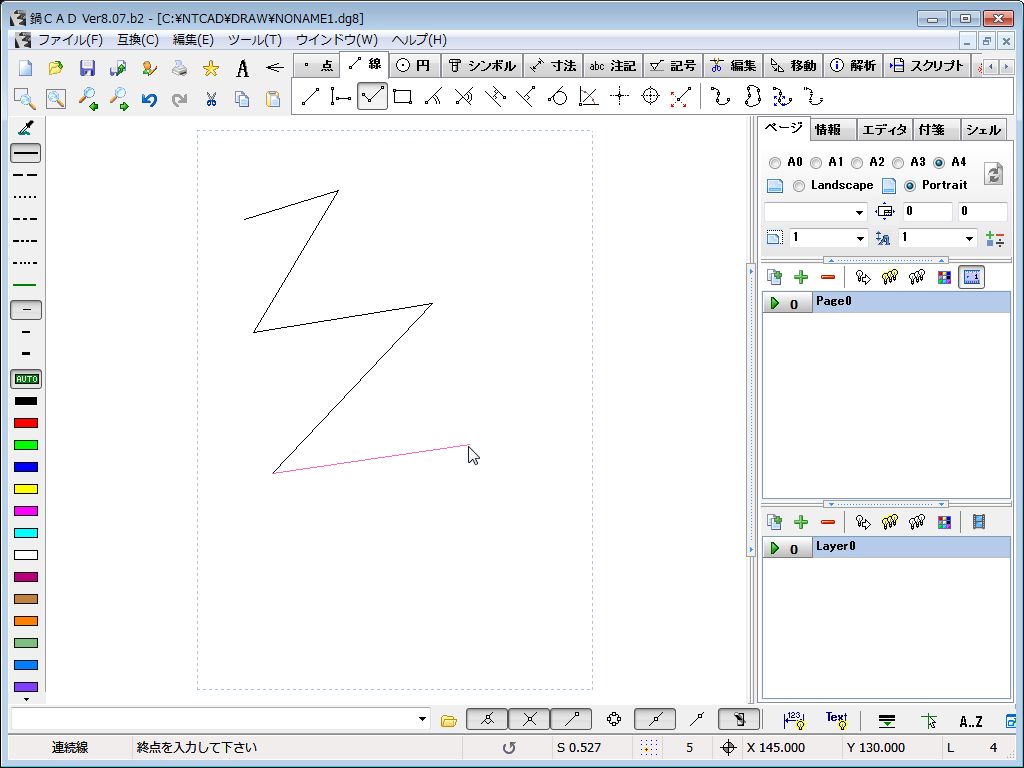The image size is (1024, 768).
Task: Switch to the 円 toolbar tab
Action: click(x=414, y=65)
